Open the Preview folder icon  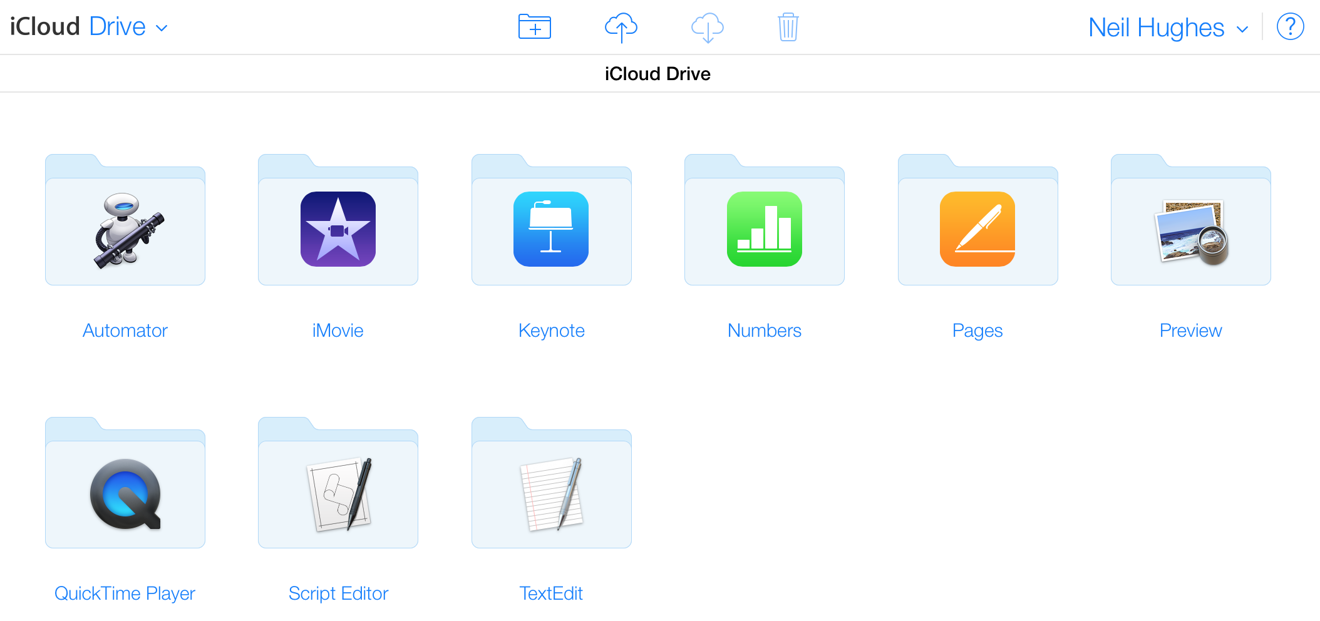(x=1191, y=220)
